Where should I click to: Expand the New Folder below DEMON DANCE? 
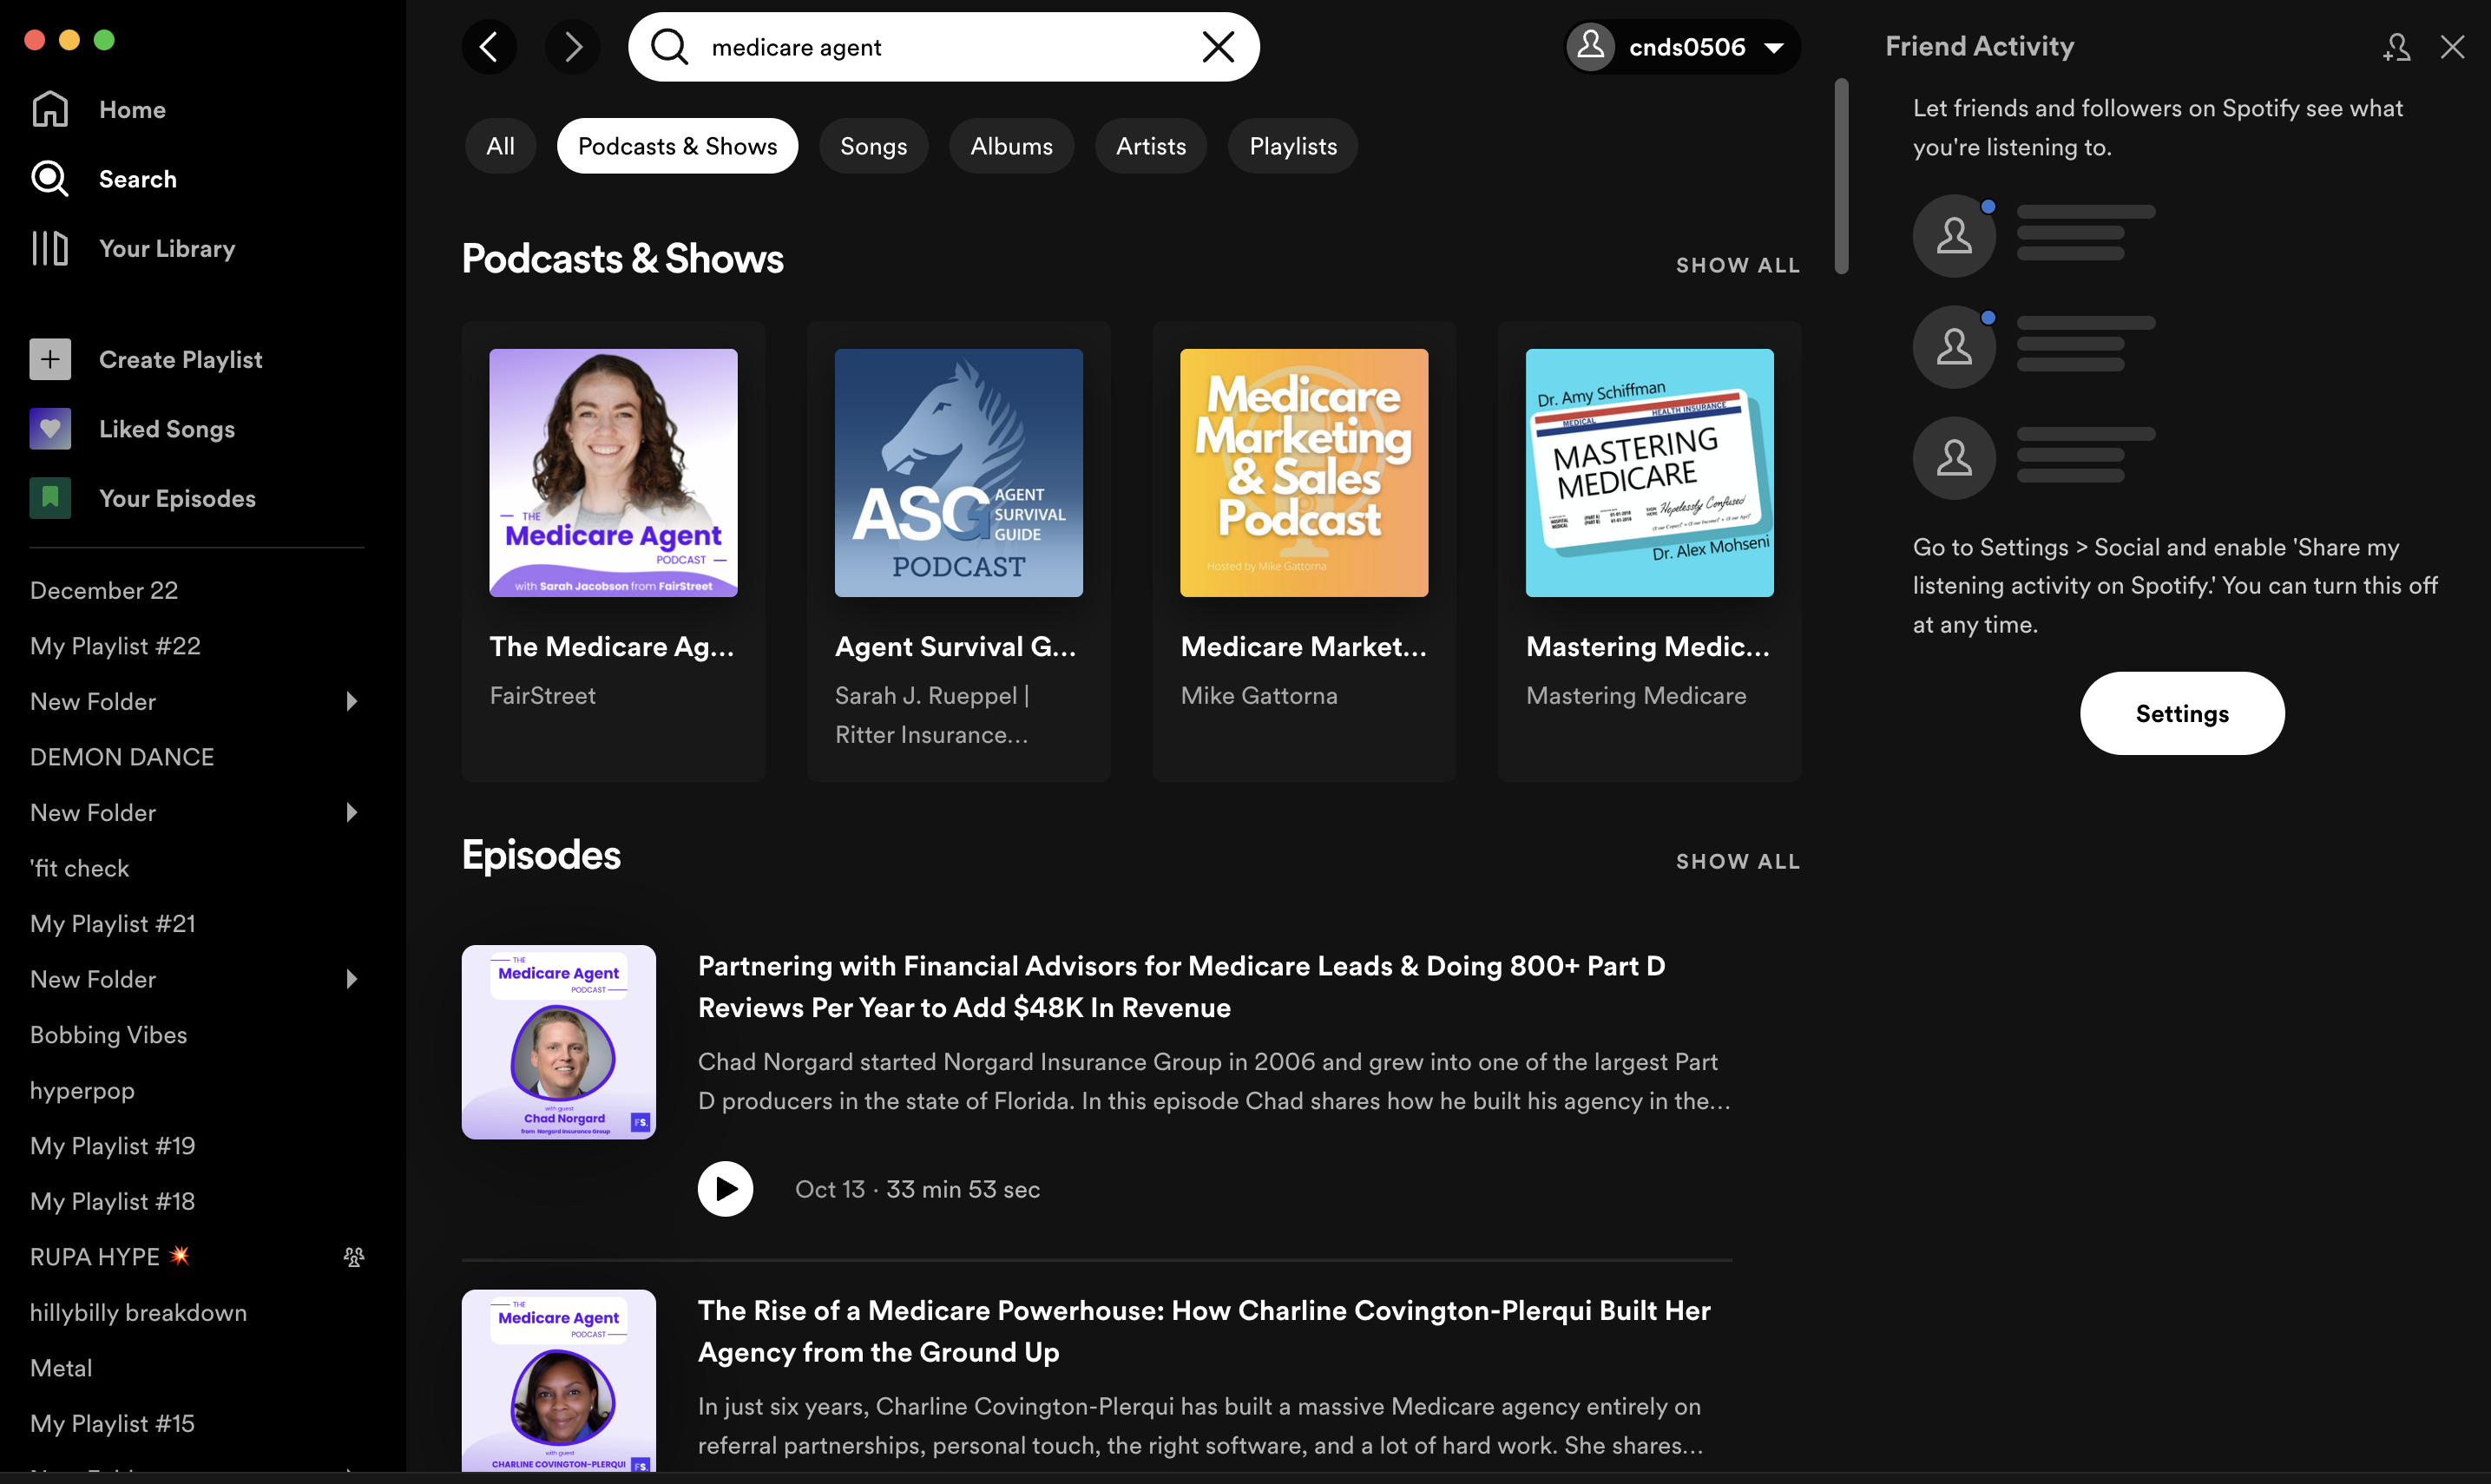(351, 813)
